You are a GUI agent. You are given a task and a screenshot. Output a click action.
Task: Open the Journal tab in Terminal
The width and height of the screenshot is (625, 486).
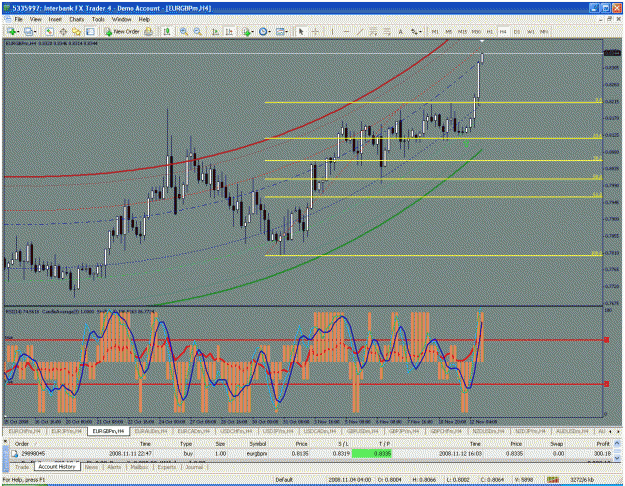point(194,466)
